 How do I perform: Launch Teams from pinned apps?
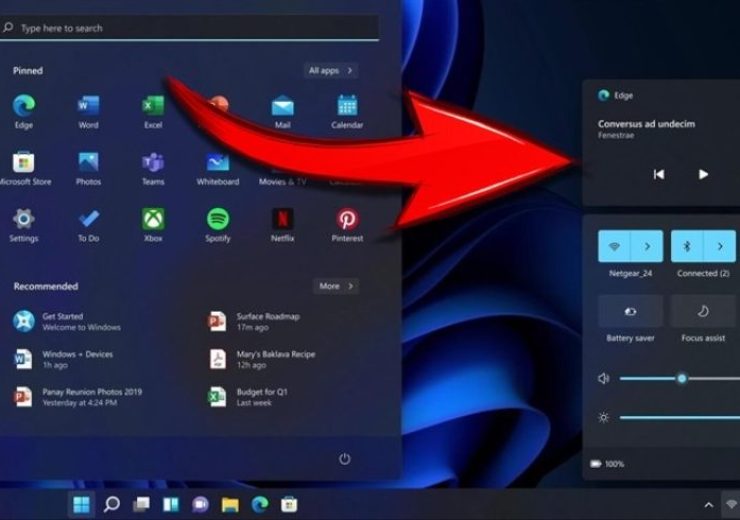[153, 168]
